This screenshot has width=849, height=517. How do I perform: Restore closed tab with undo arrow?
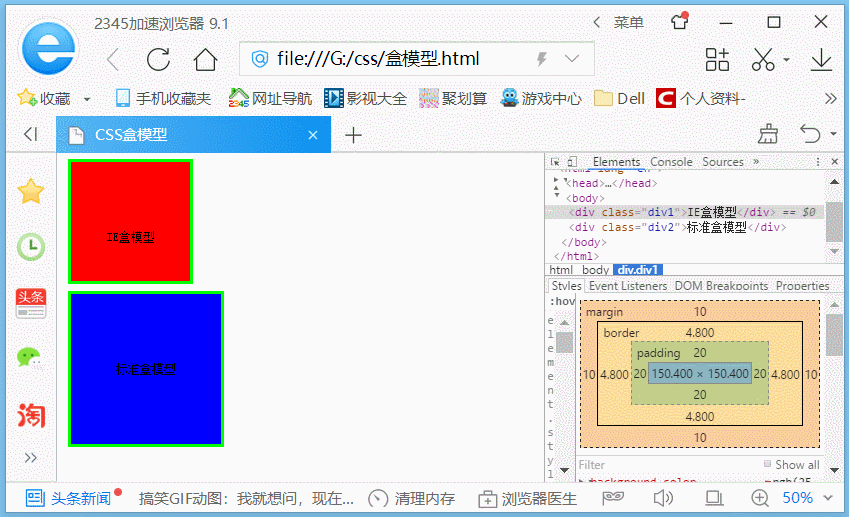(x=810, y=134)
